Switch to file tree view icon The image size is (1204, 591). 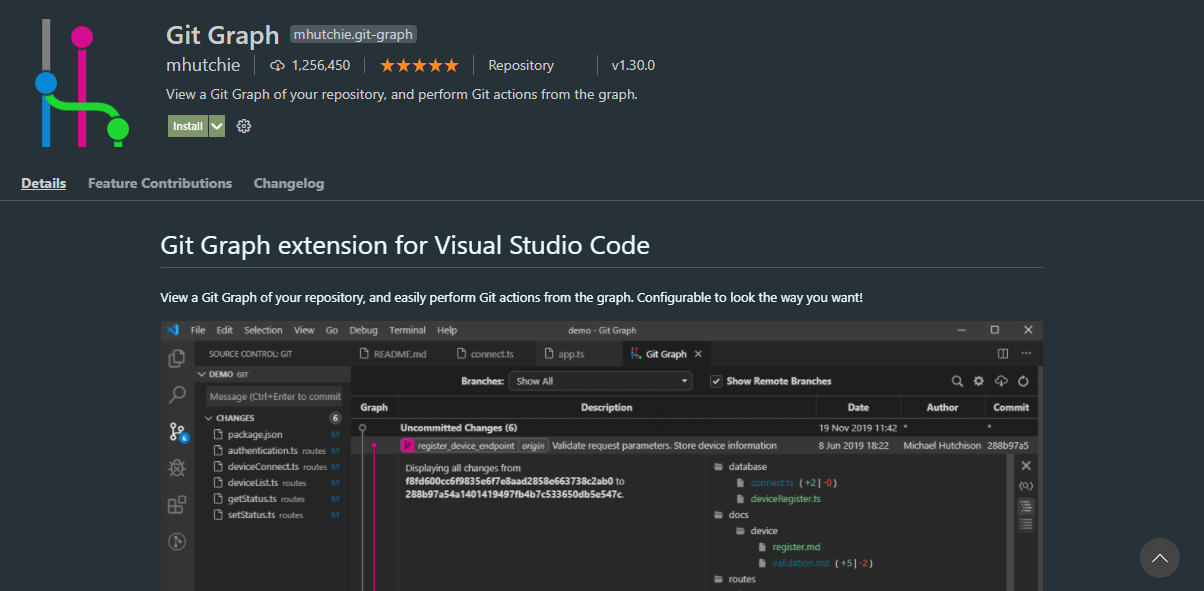pyautogui.click(x=1026, y=506)
